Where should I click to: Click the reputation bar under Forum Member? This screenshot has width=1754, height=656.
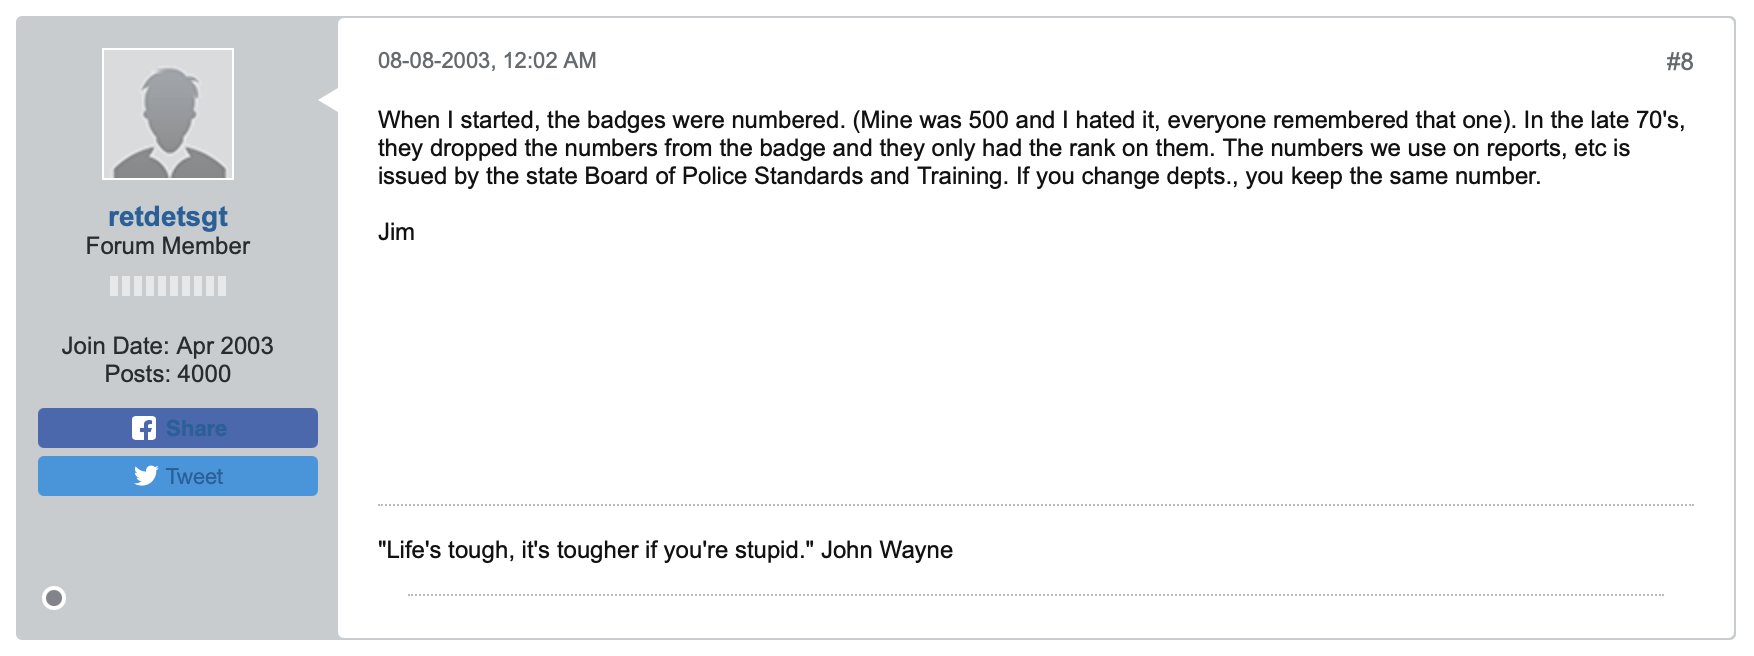[168, 286]
